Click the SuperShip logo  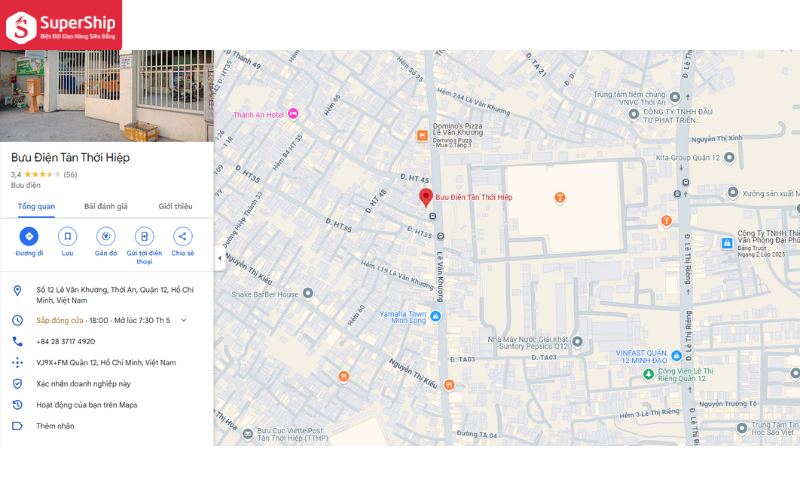coord(61,25)
